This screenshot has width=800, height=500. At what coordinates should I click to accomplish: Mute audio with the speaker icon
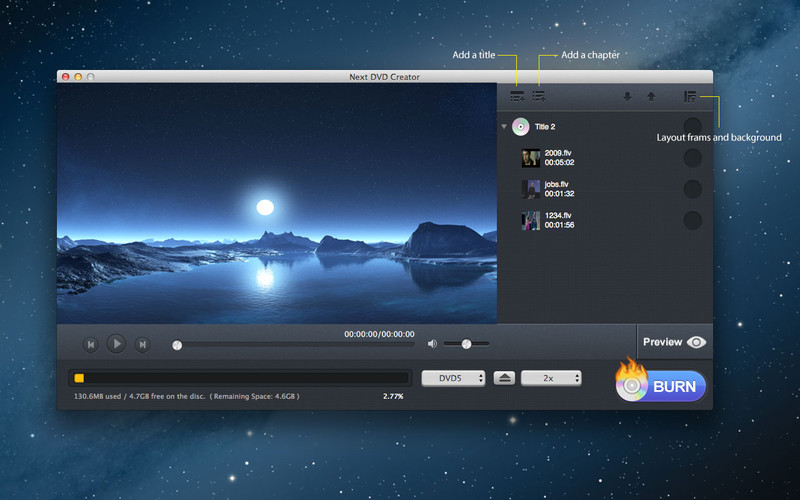click(432, 344)
